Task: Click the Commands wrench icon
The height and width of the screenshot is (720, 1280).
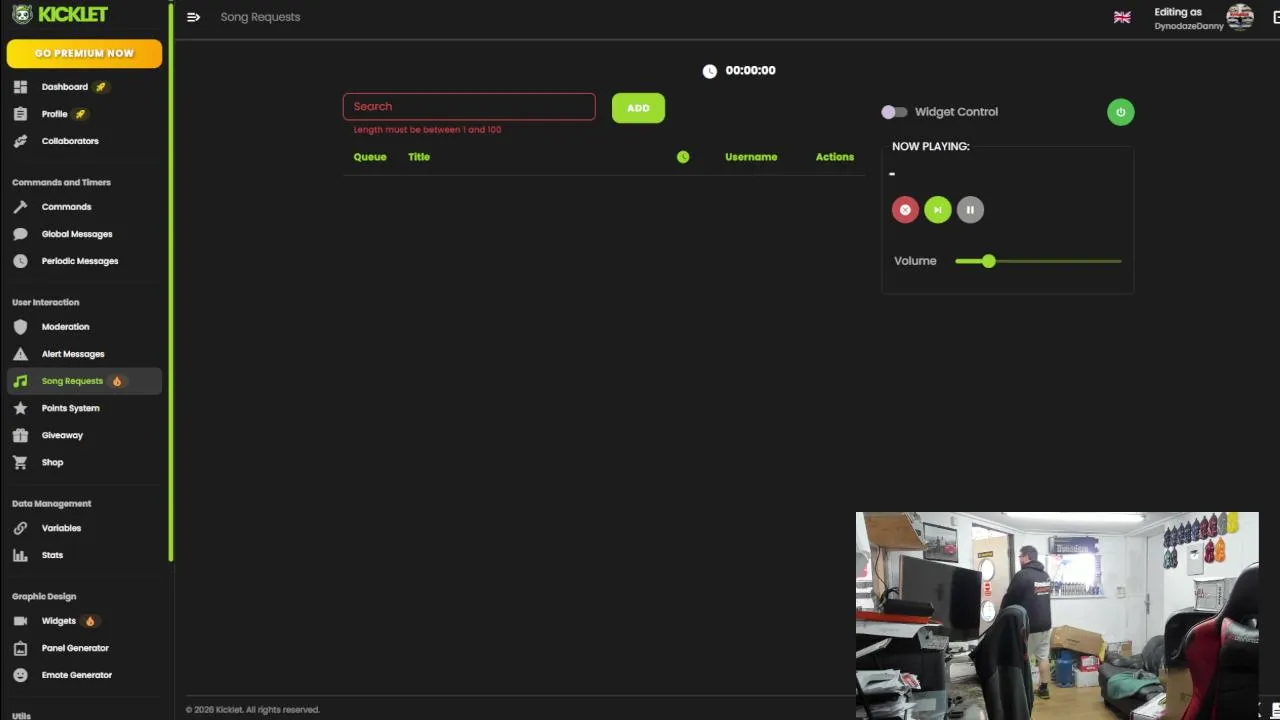Action: pos(20,207)
